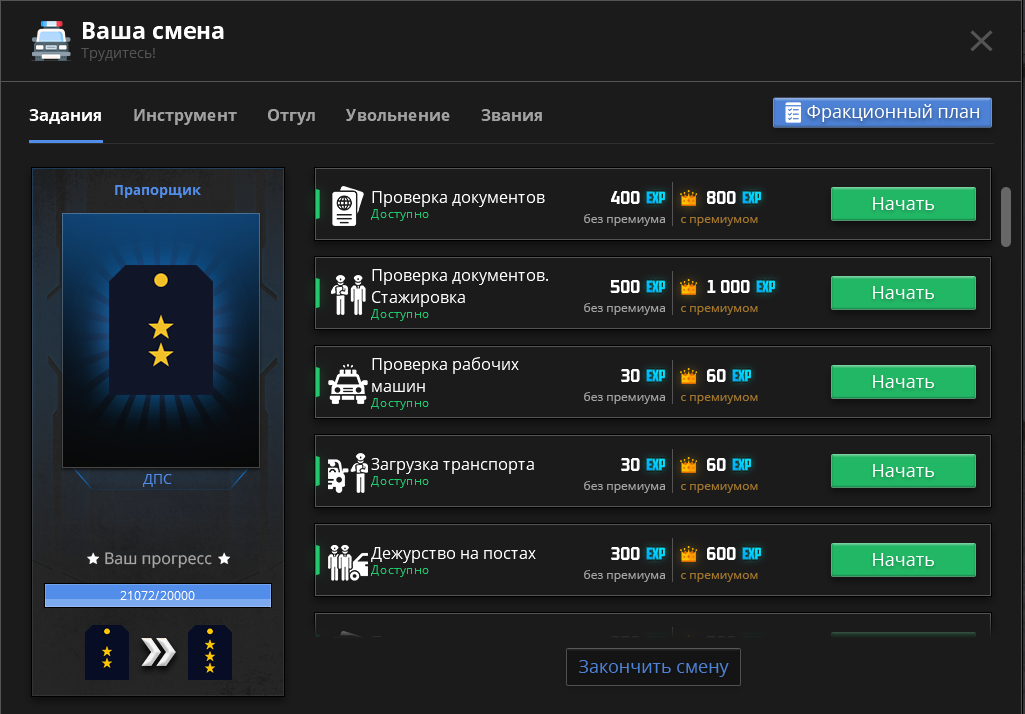Click the crown icon next to 600 EXP
This screenshot has height=714, width=1025.
(688, 553)
